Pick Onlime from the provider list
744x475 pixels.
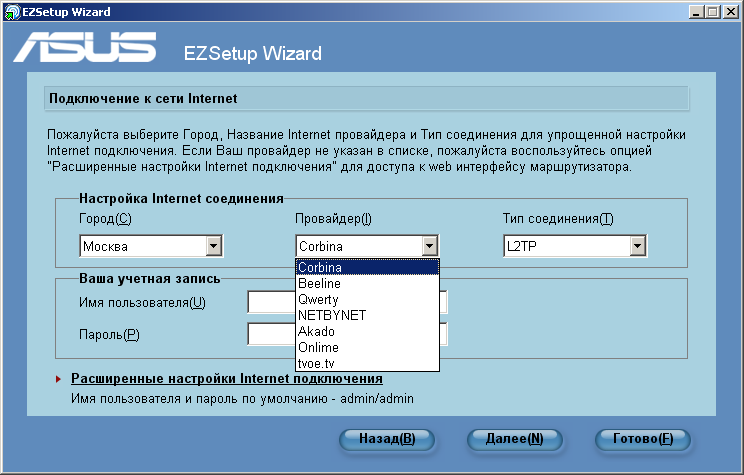click(x=367, y=347)
